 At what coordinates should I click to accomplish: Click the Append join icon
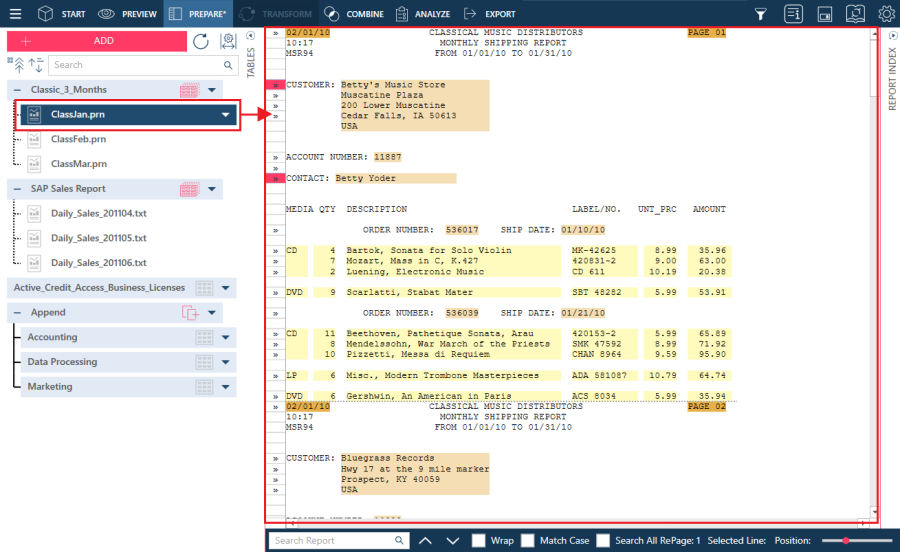tap(190, 313)
